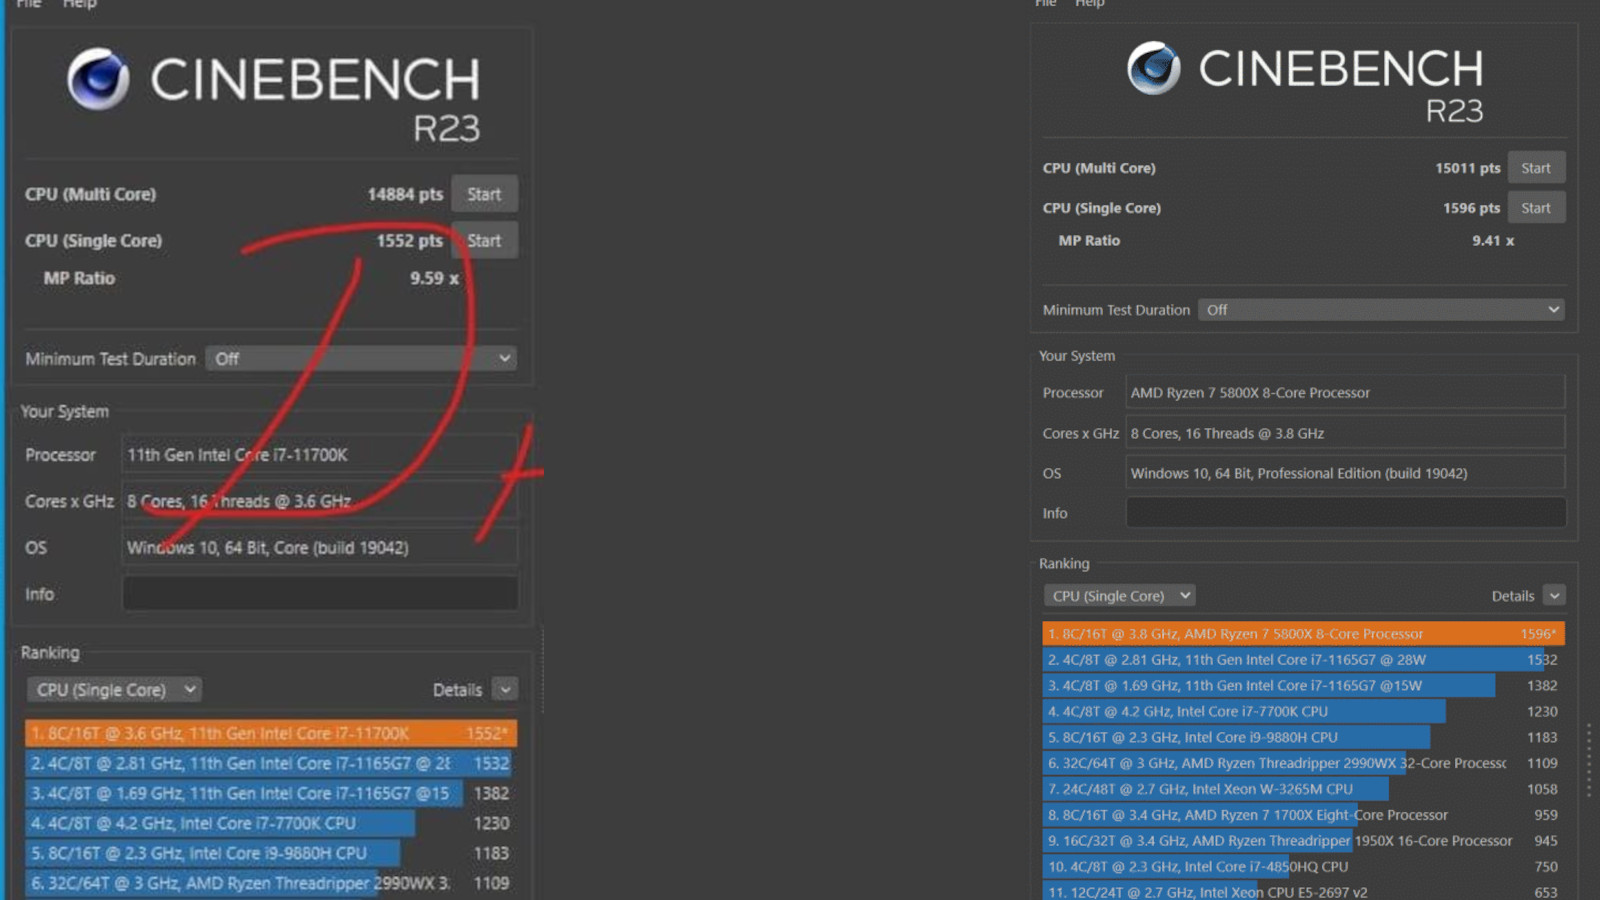Screen dimensions: 1600x900
Task: Click the 'Windows 10, 64 Bit, Core (build 19042)' field
Action: pyautogui.click(x=320, y=548)
